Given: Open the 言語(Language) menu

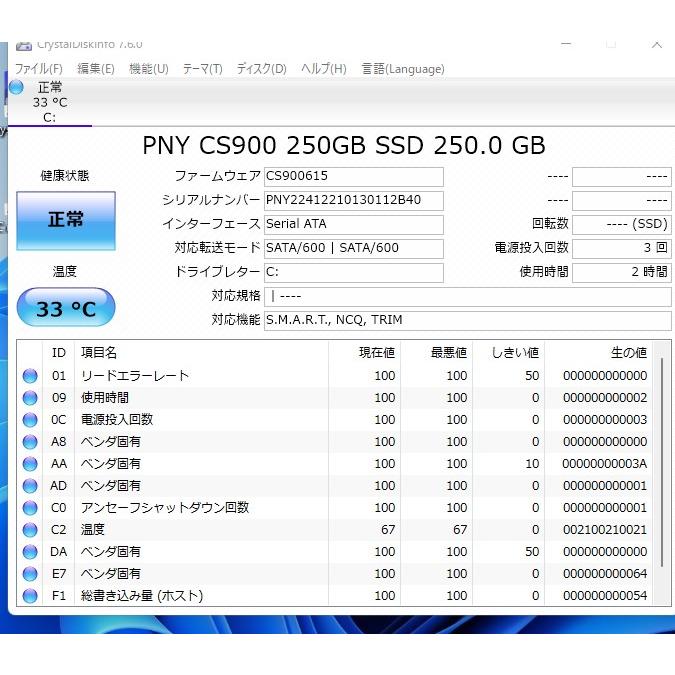Looking at the screenshot, I should [x=403, y=69].
